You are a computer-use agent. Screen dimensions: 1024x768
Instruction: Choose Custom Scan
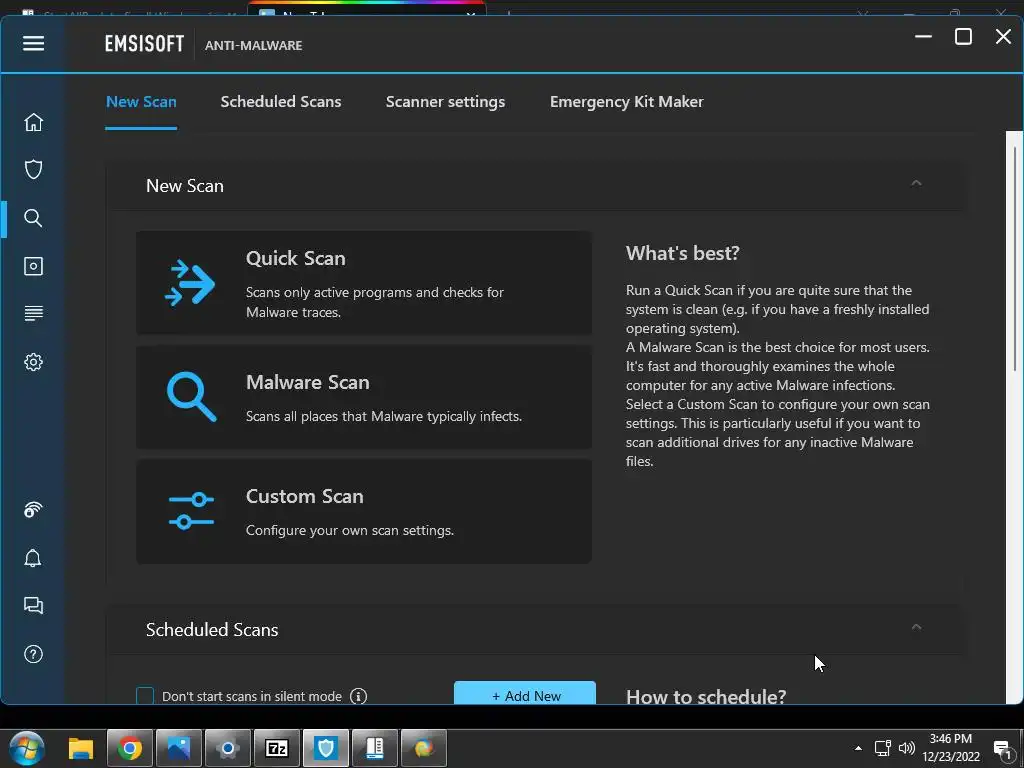[364, 511]
